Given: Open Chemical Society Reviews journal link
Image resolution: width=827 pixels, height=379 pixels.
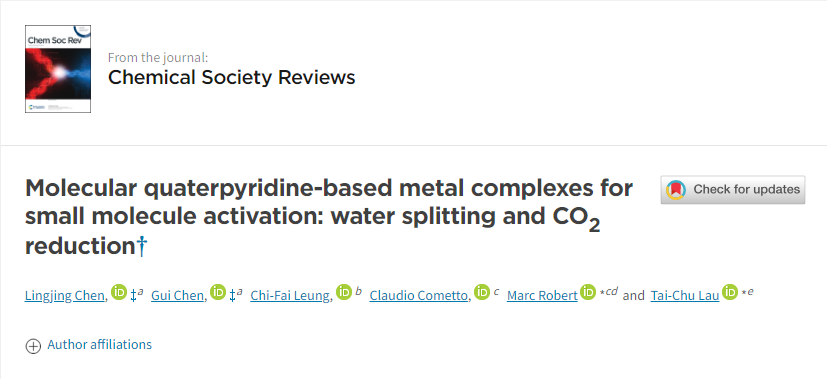Looking at the screenshot, I should (x=232, y=77).
